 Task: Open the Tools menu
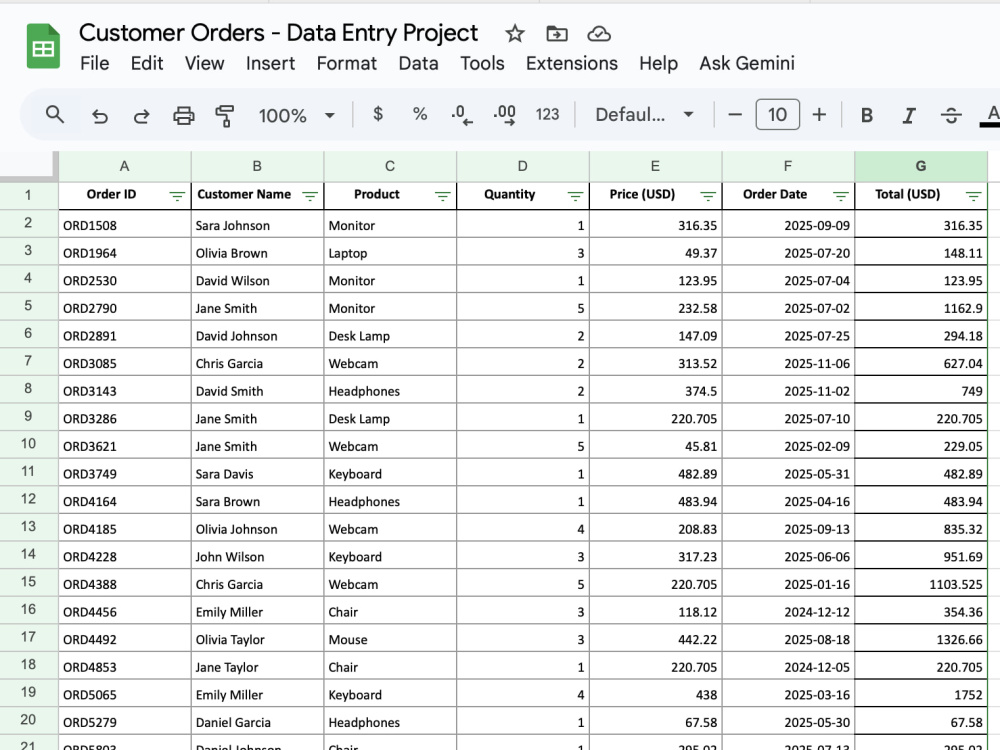click(x=482, y=63)
